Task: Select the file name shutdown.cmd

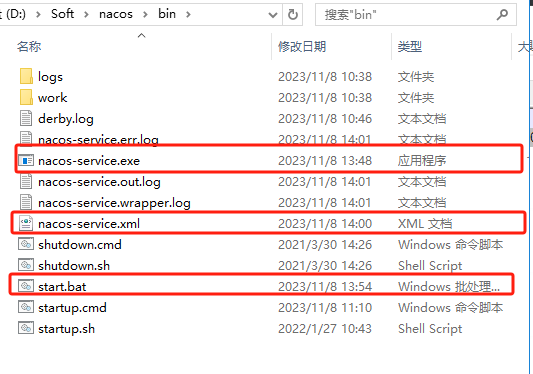Action: pyautogui.click(x=80, y=244)
